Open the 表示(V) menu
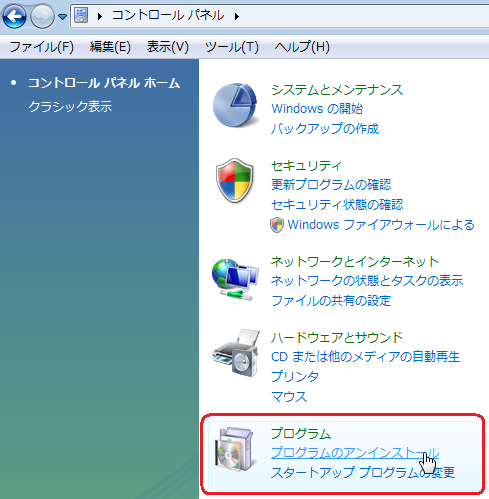 168,47
